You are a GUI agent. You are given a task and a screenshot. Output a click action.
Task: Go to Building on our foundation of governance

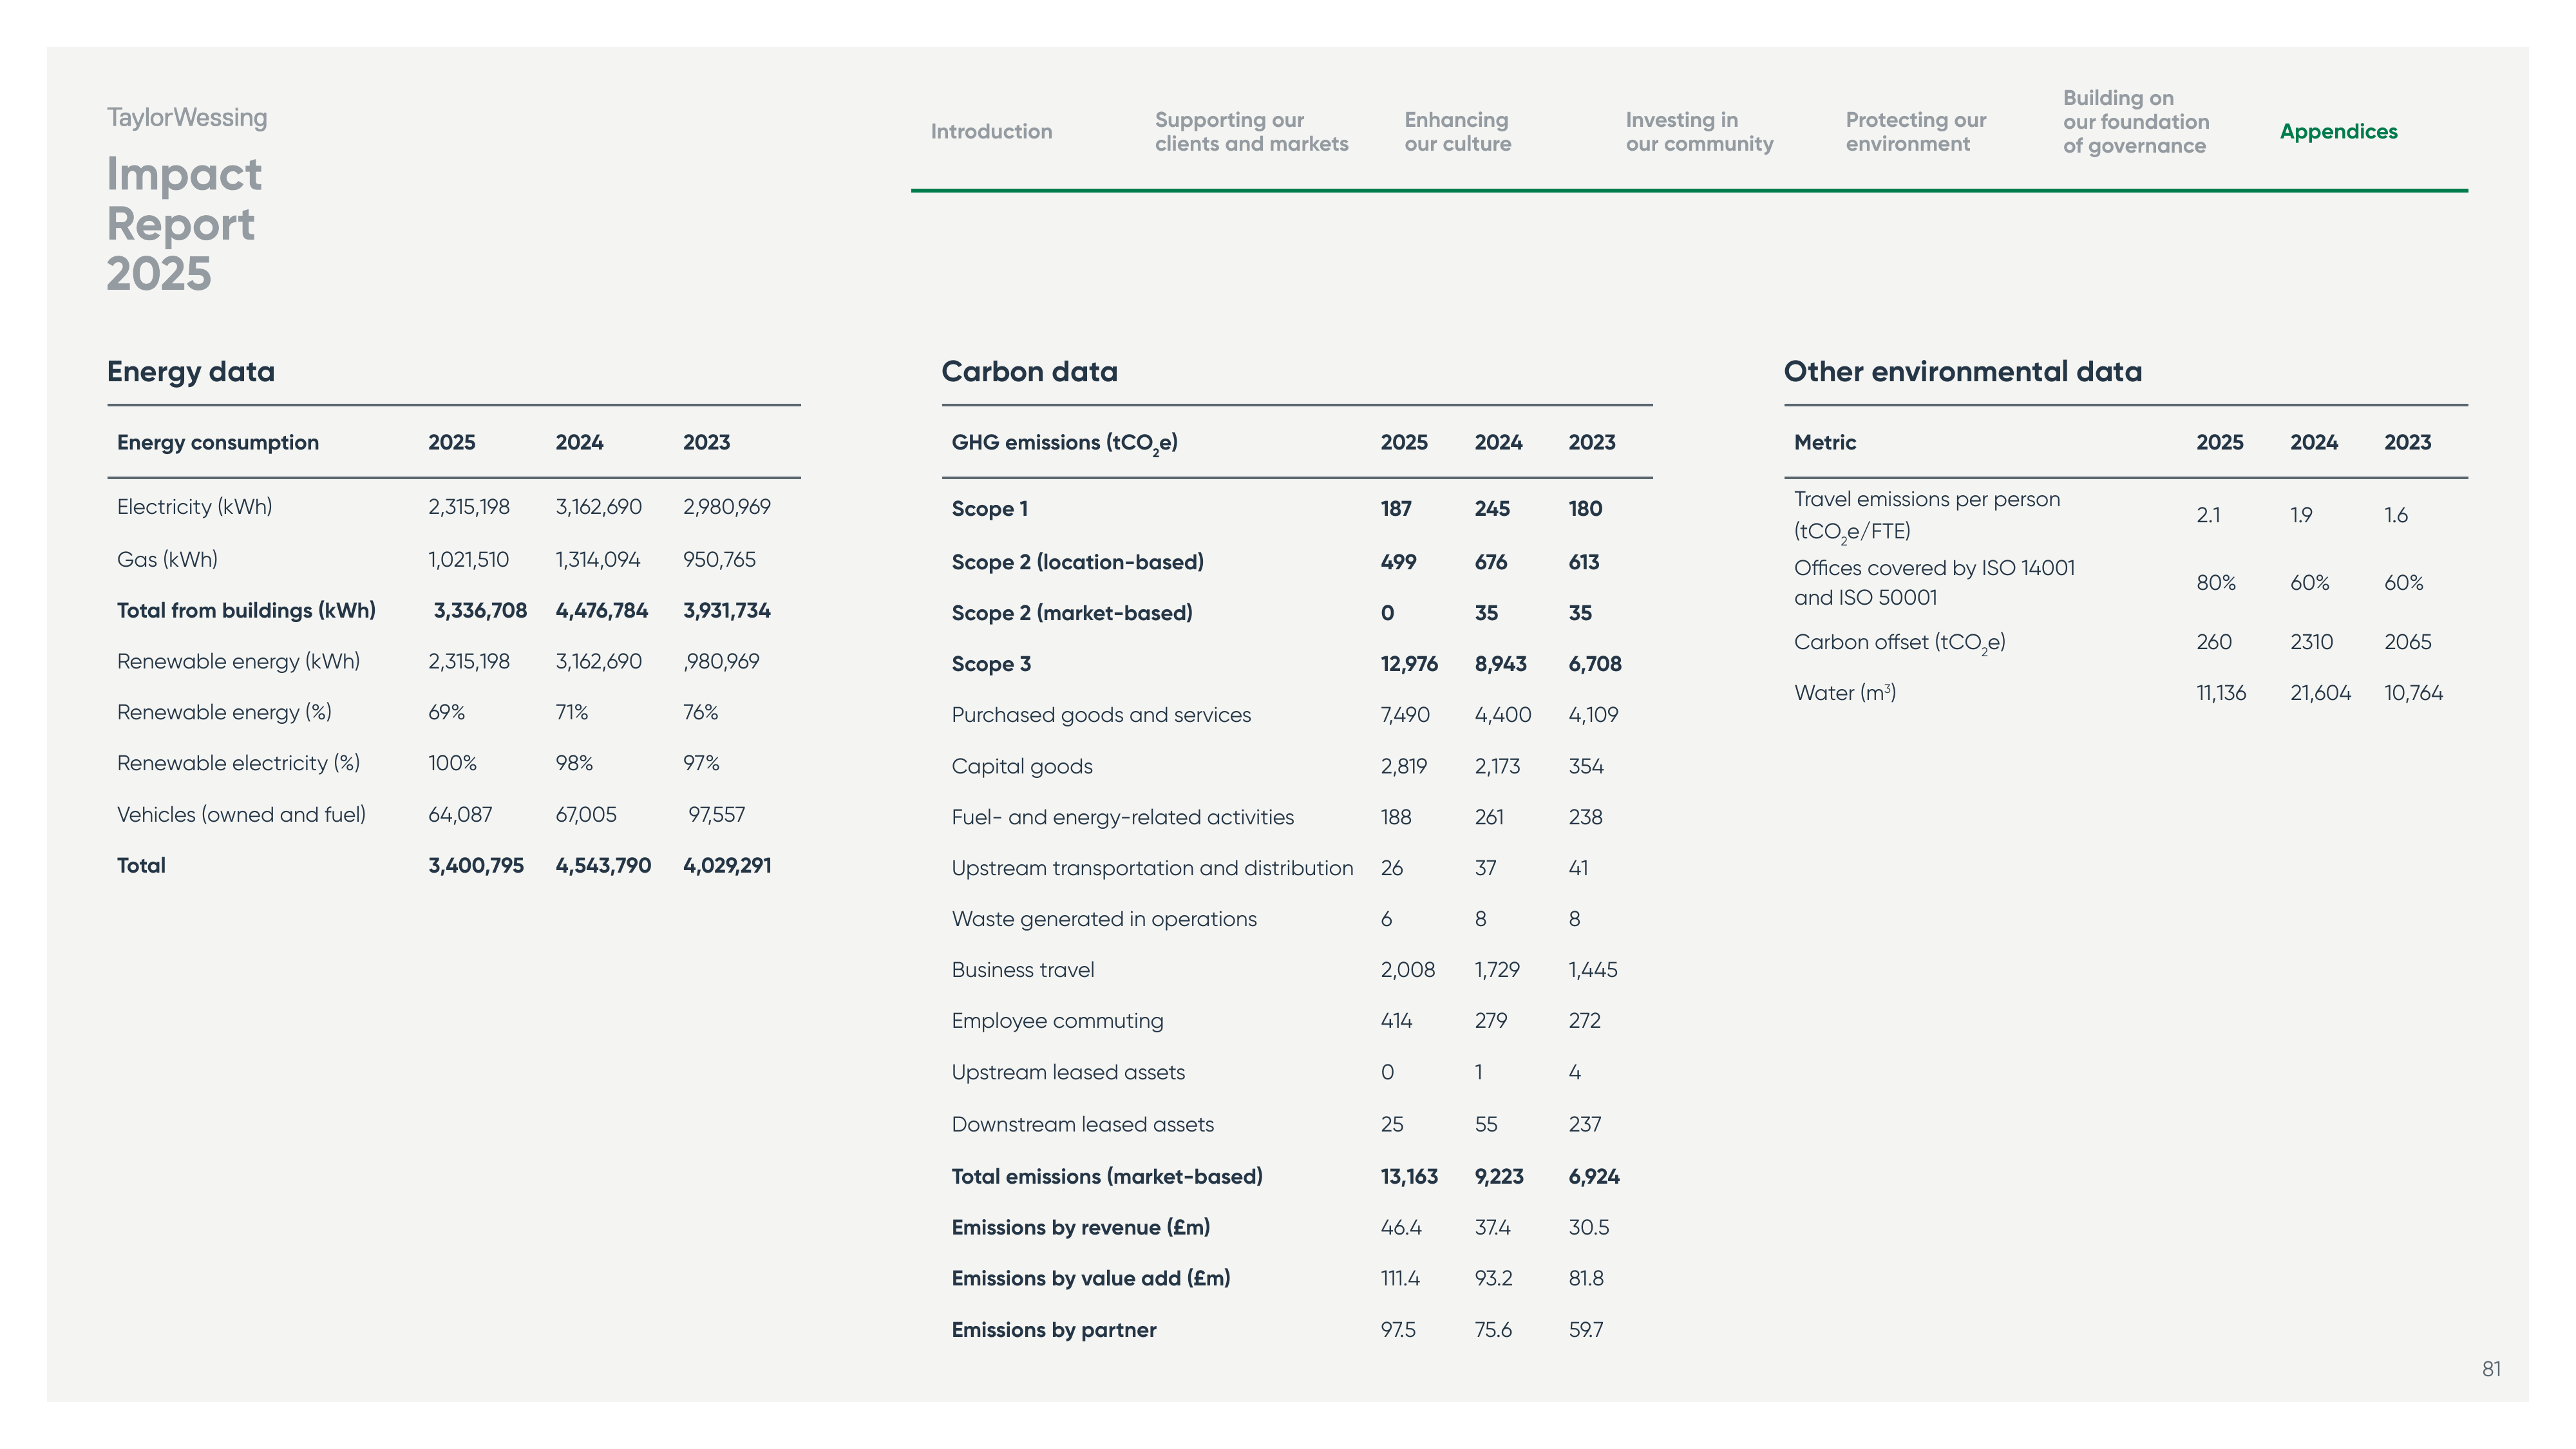click(x=2136, y=122)
